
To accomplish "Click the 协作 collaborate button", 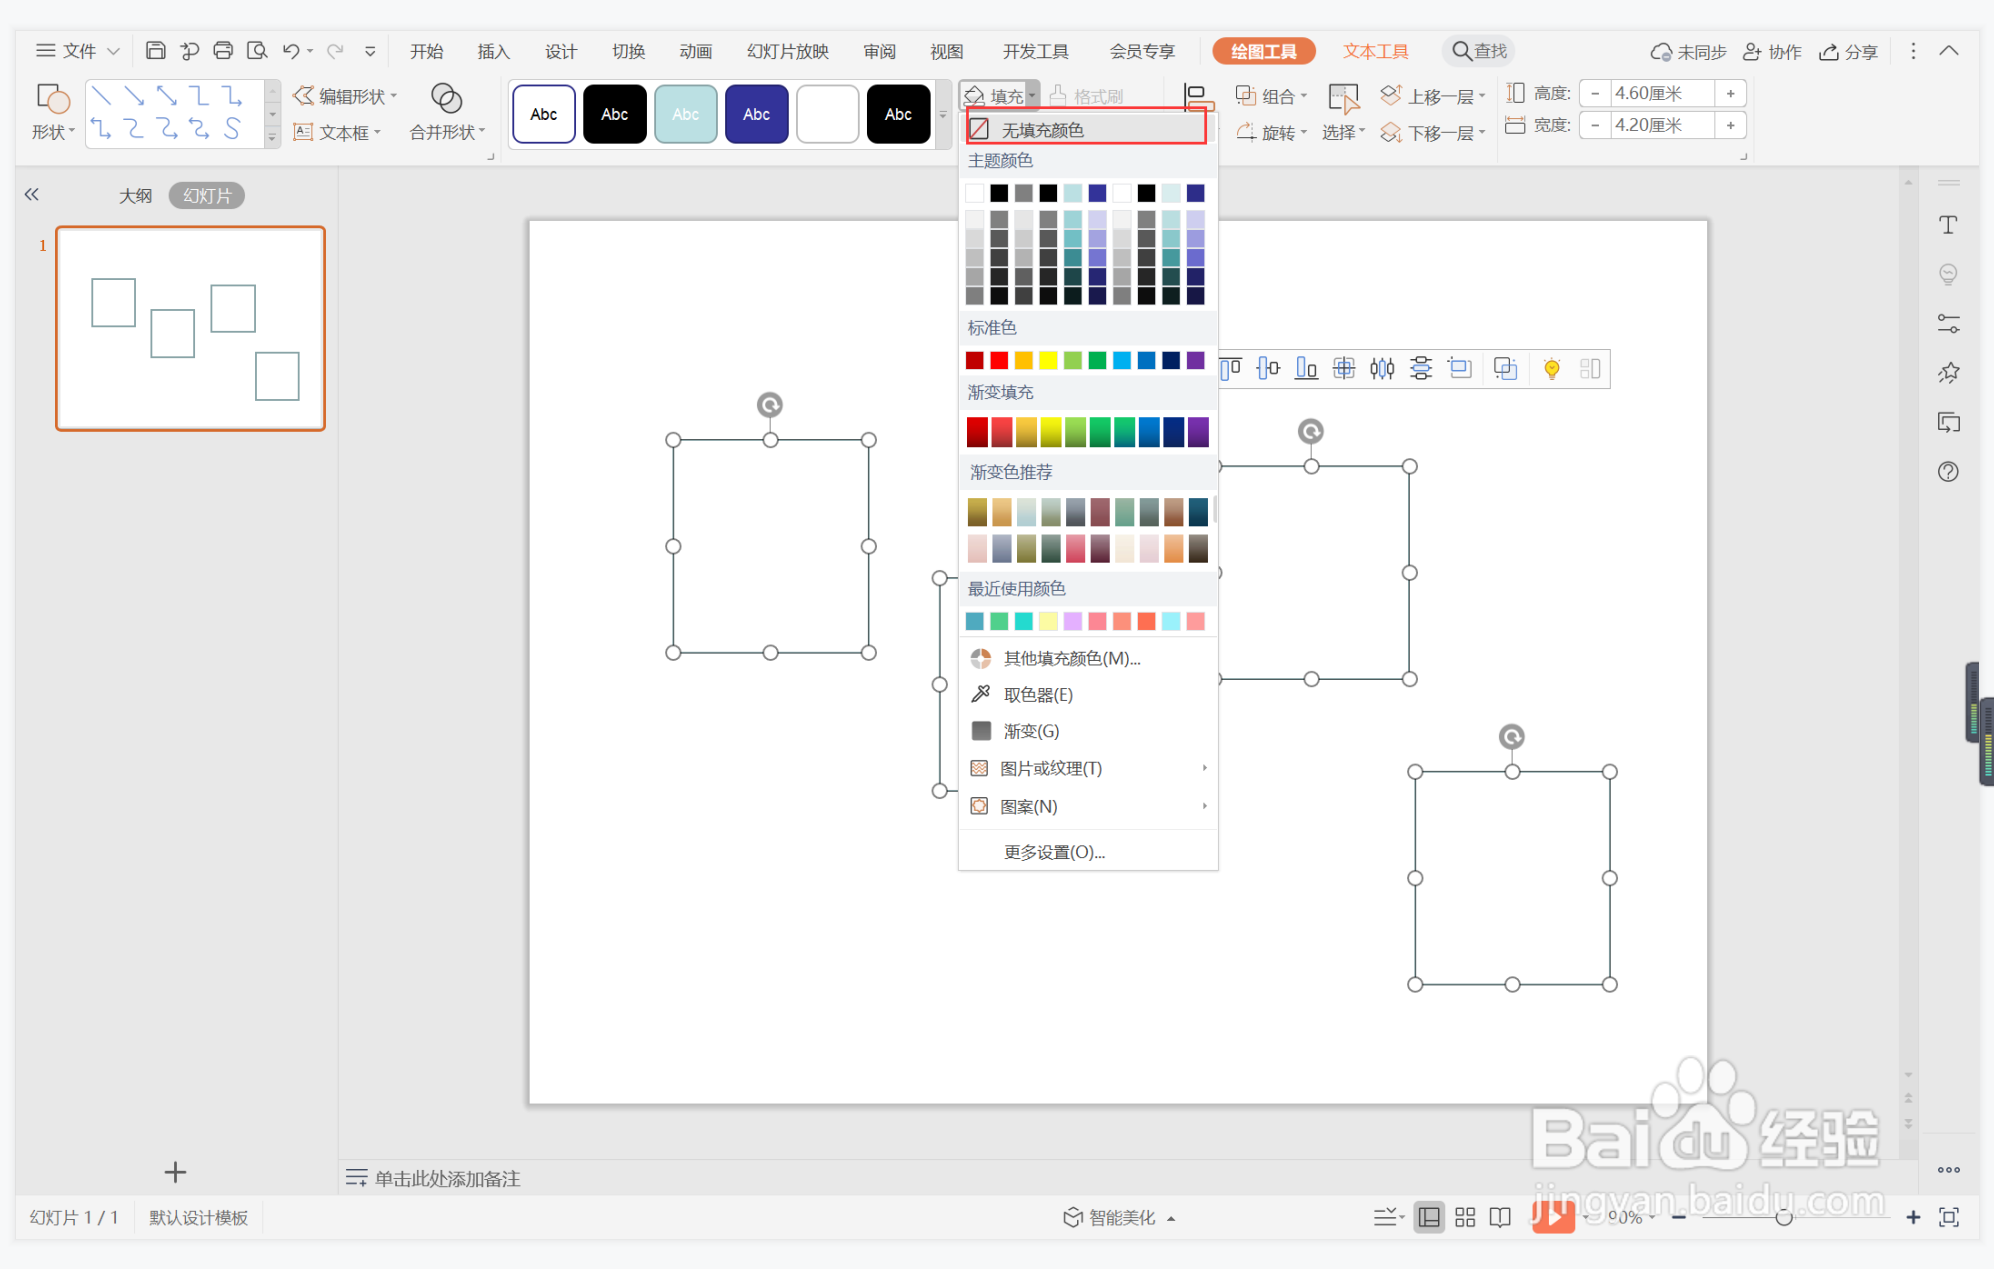I will point(1772,51).
